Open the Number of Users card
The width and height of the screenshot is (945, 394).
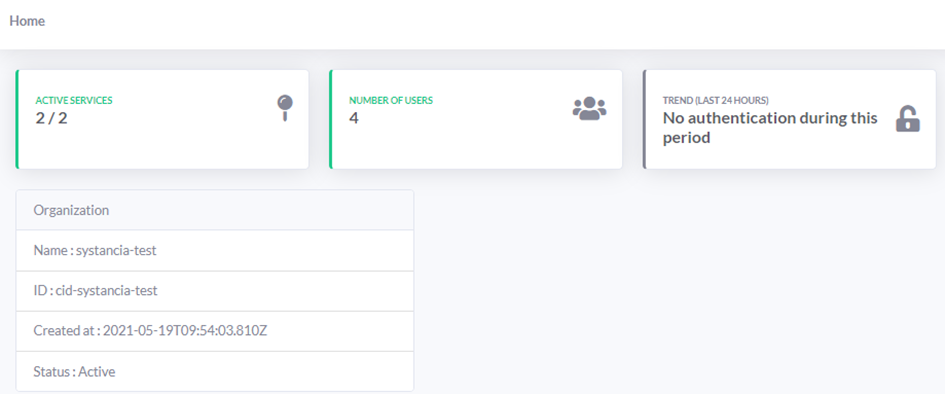[x=476, y=119]
